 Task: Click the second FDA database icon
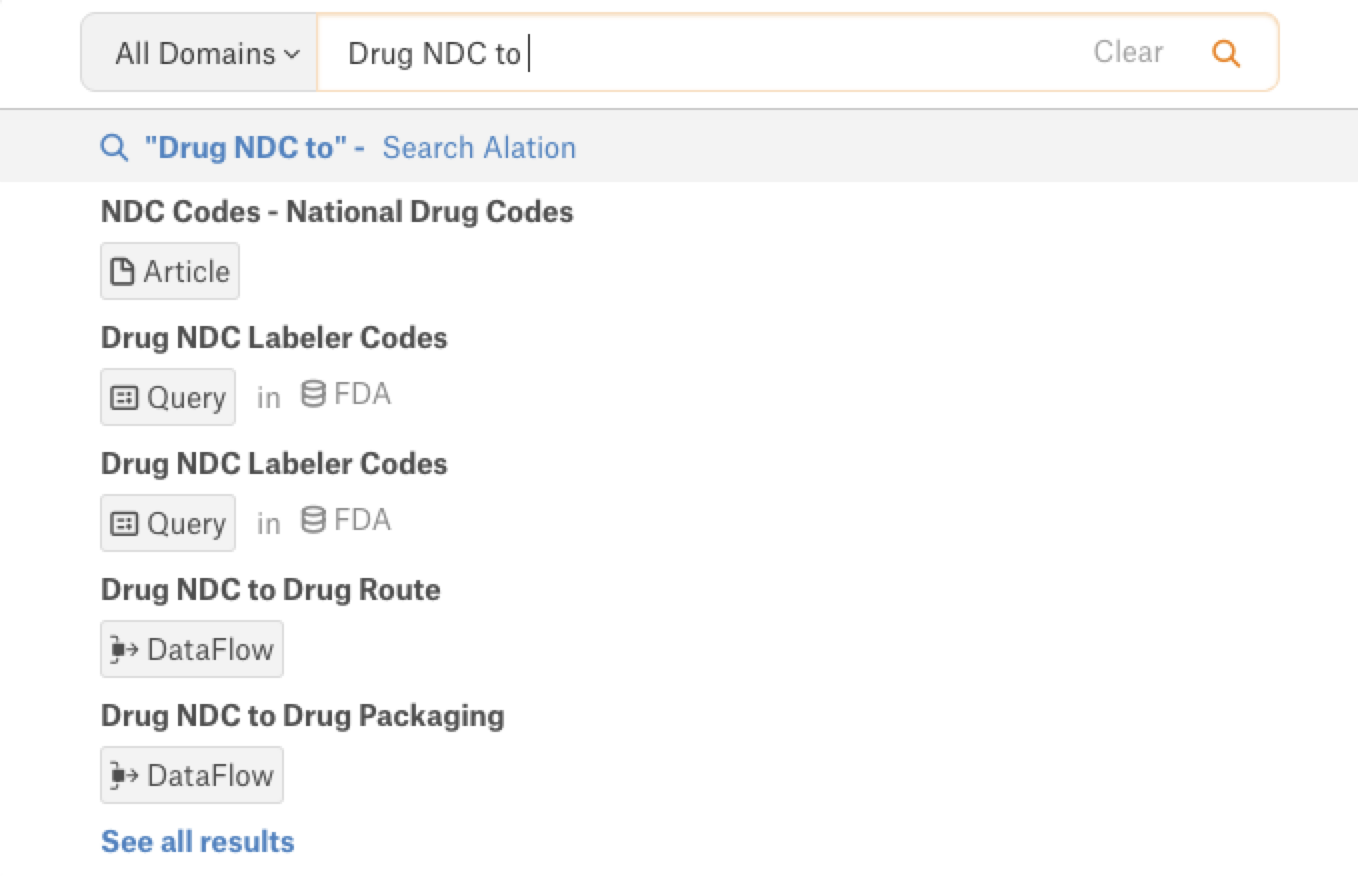coord(313,521)
